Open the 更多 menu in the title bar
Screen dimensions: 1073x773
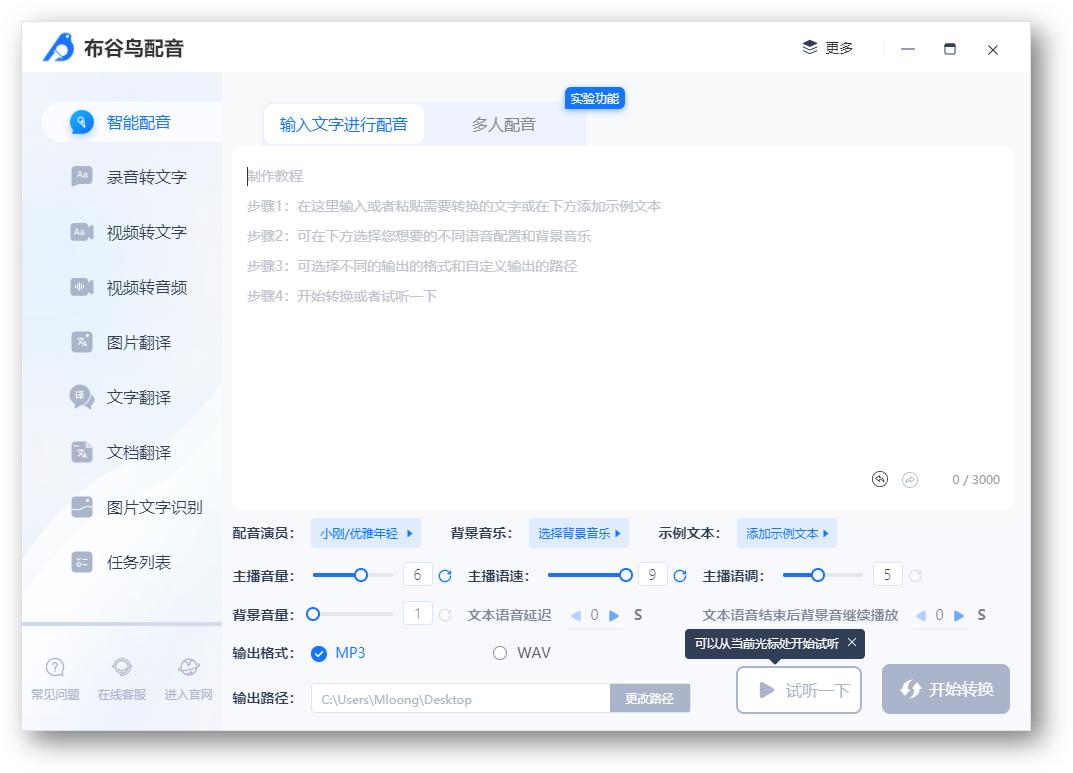[831, 47]
